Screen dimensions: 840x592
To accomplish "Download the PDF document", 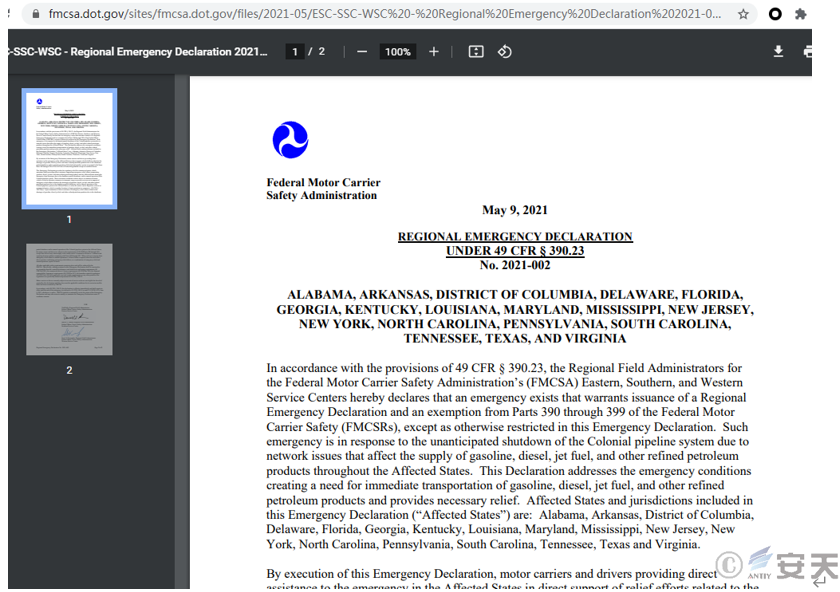I will click(778, 52).
